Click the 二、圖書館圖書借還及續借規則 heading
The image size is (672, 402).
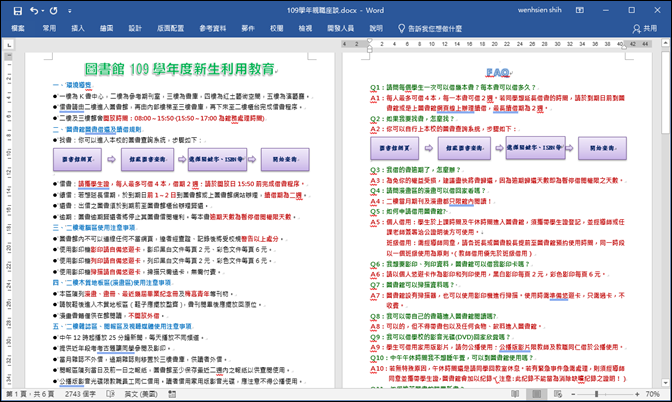coord(96,129)
